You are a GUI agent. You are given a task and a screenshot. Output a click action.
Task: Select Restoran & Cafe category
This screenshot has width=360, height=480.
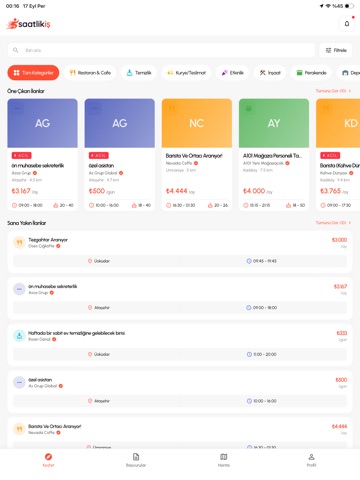90,73
